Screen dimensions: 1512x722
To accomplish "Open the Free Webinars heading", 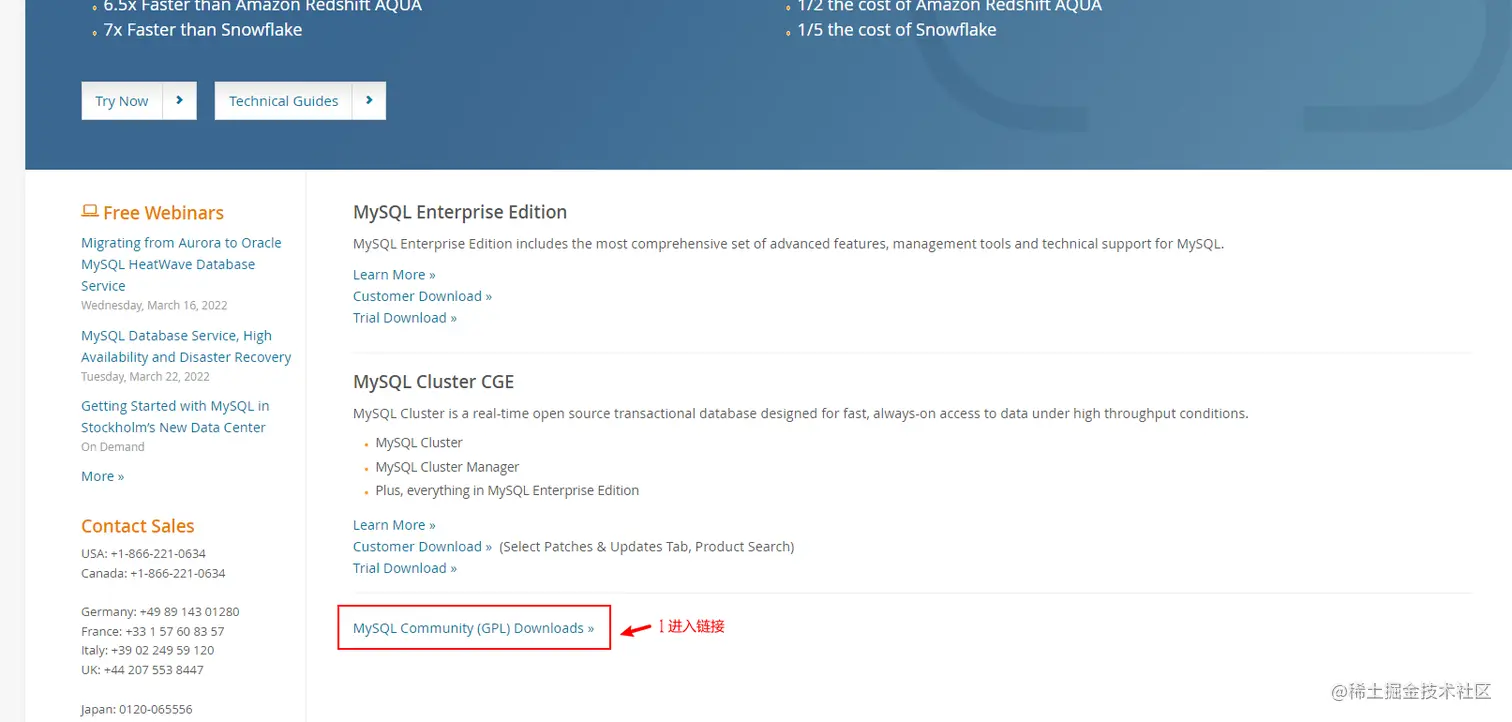I will (163, 213).
